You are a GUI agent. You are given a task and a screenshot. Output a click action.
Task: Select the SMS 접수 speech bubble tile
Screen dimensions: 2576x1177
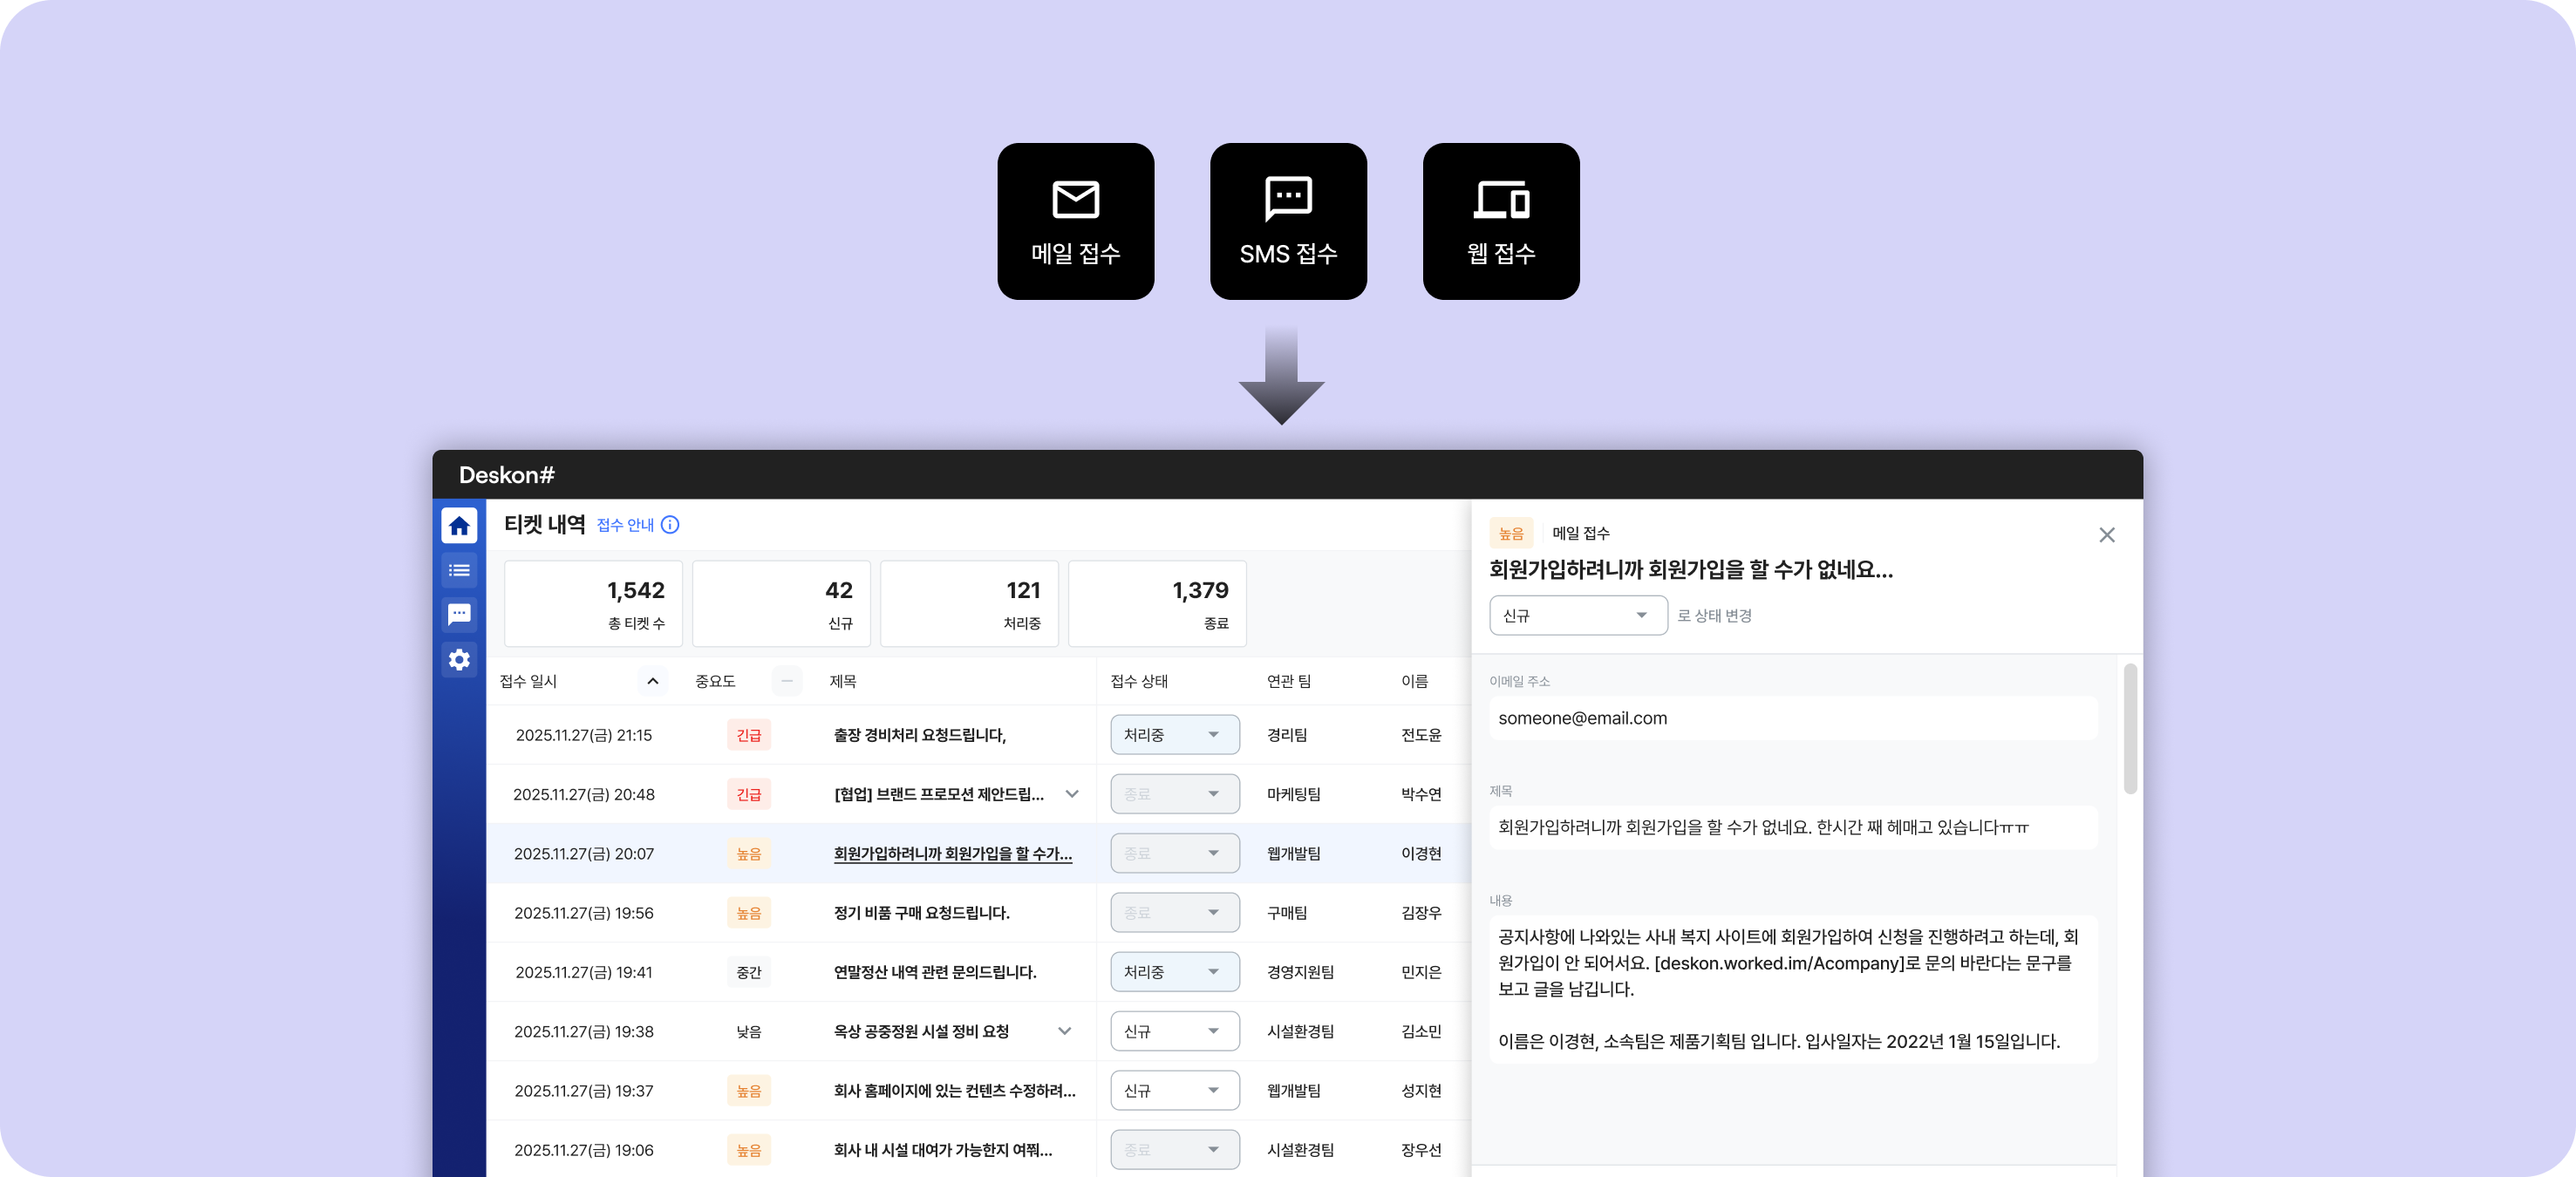click(x=1288, y=221)
